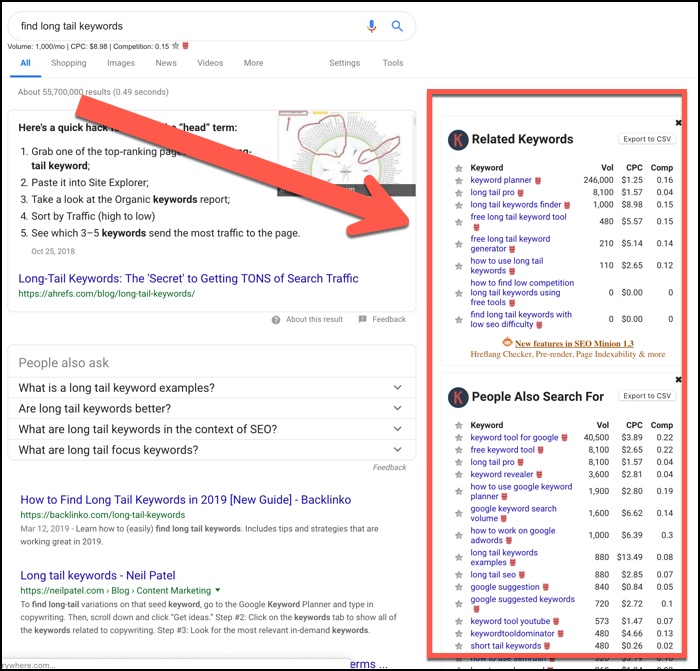Star the short tail keywords row
The width and height of the screenshot is (700, 671).
[x=458, y=646]
